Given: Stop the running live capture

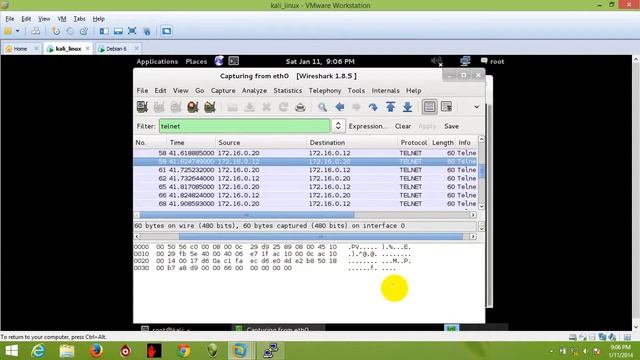Looking at the screenshot, I should tap(193, 107).
